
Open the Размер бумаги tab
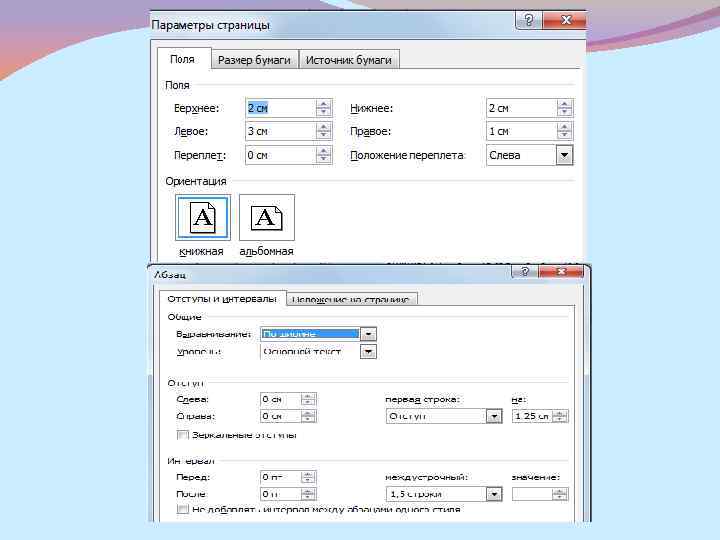[254, 60]
